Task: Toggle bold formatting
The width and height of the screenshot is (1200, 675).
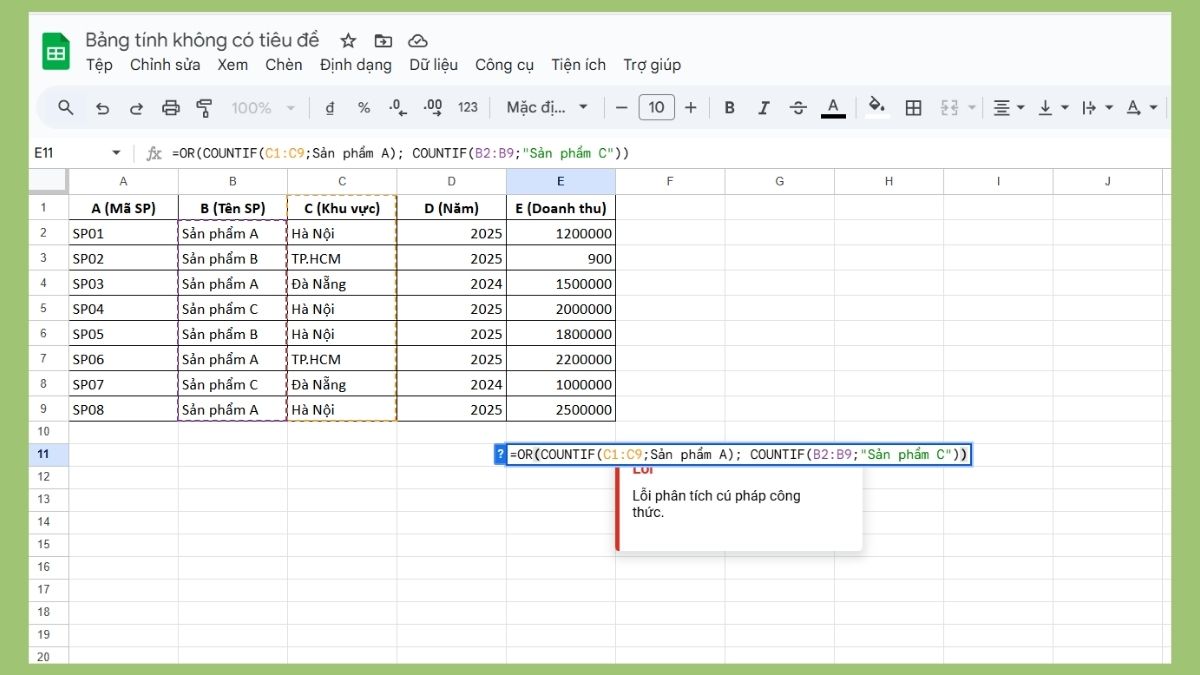Action: click(729, 107)
